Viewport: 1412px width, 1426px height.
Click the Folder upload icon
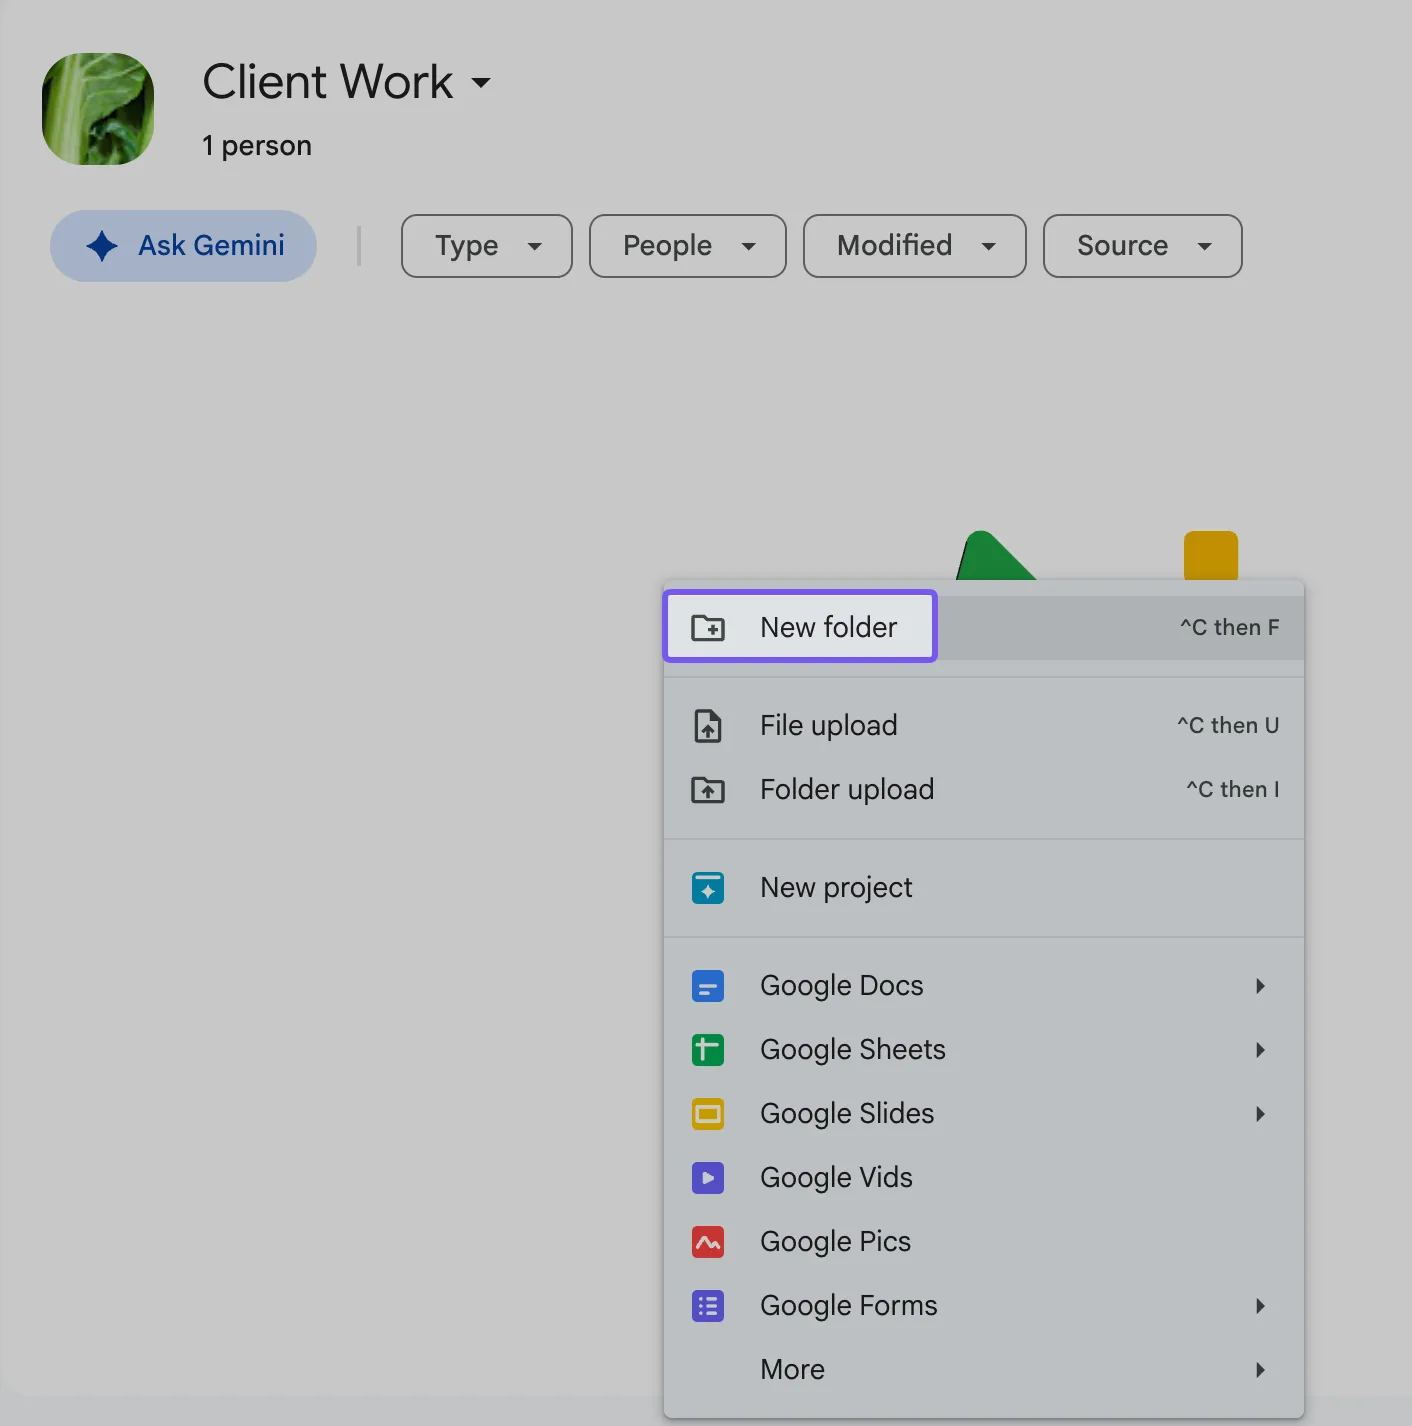[708, 790]
